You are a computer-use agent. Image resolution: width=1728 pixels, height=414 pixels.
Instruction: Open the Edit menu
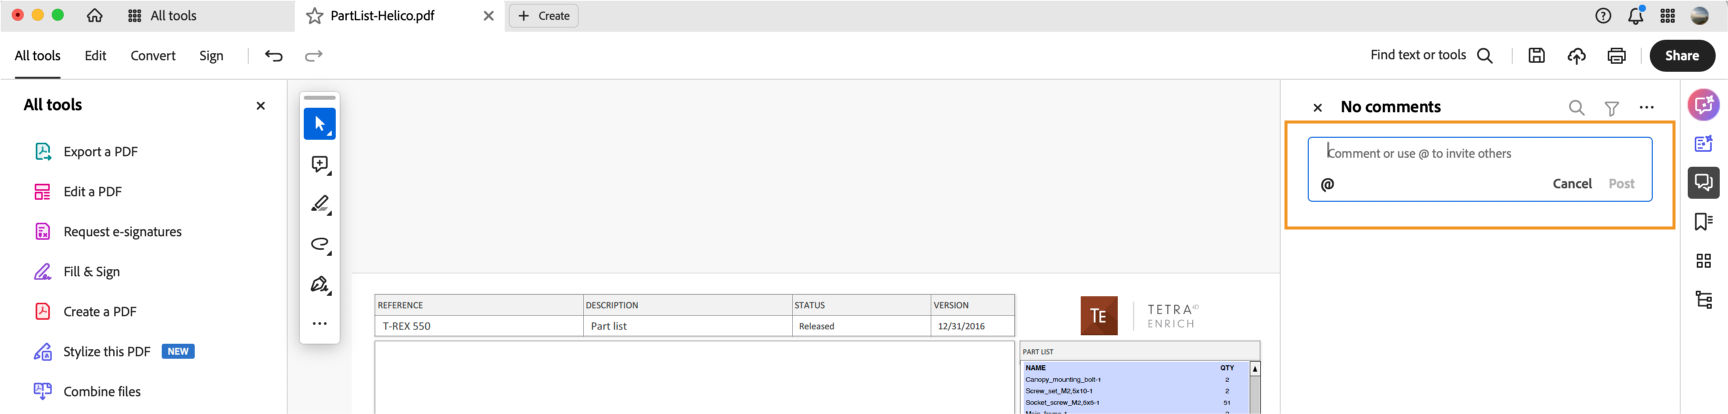pyautogui.click(x=95, y=56)
